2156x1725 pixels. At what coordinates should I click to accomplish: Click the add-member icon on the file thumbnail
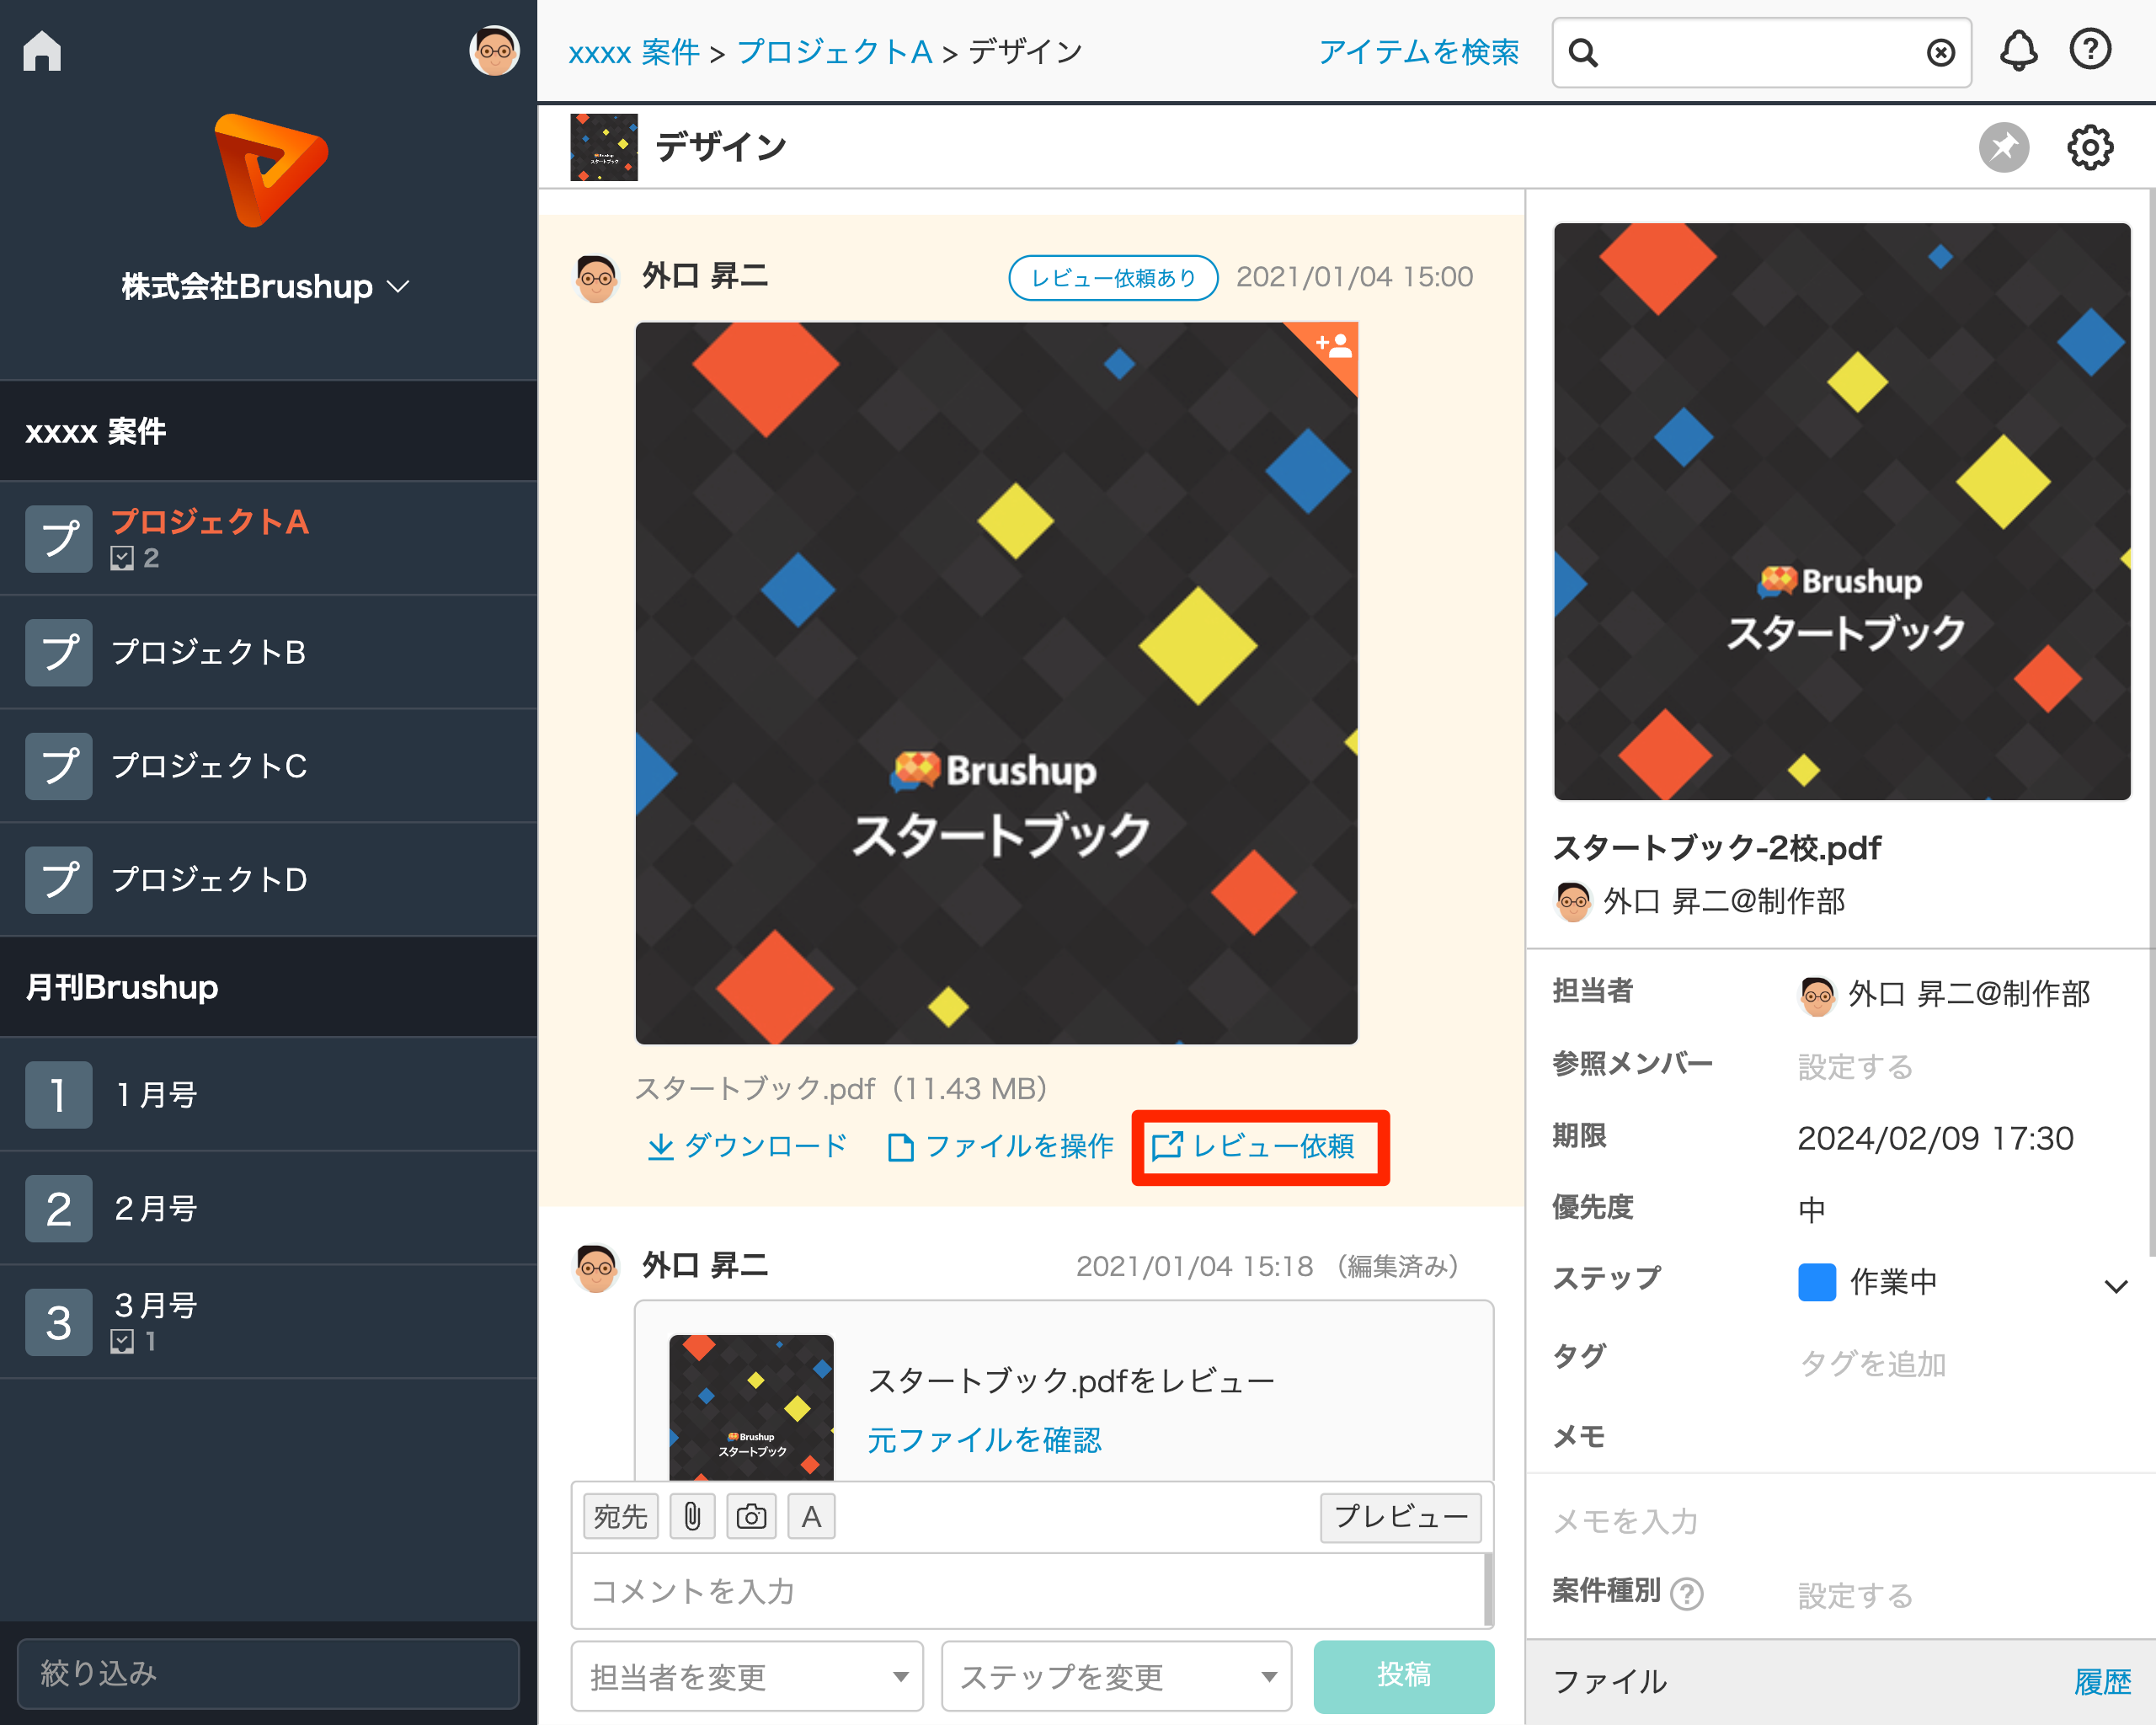point(1334,347)
